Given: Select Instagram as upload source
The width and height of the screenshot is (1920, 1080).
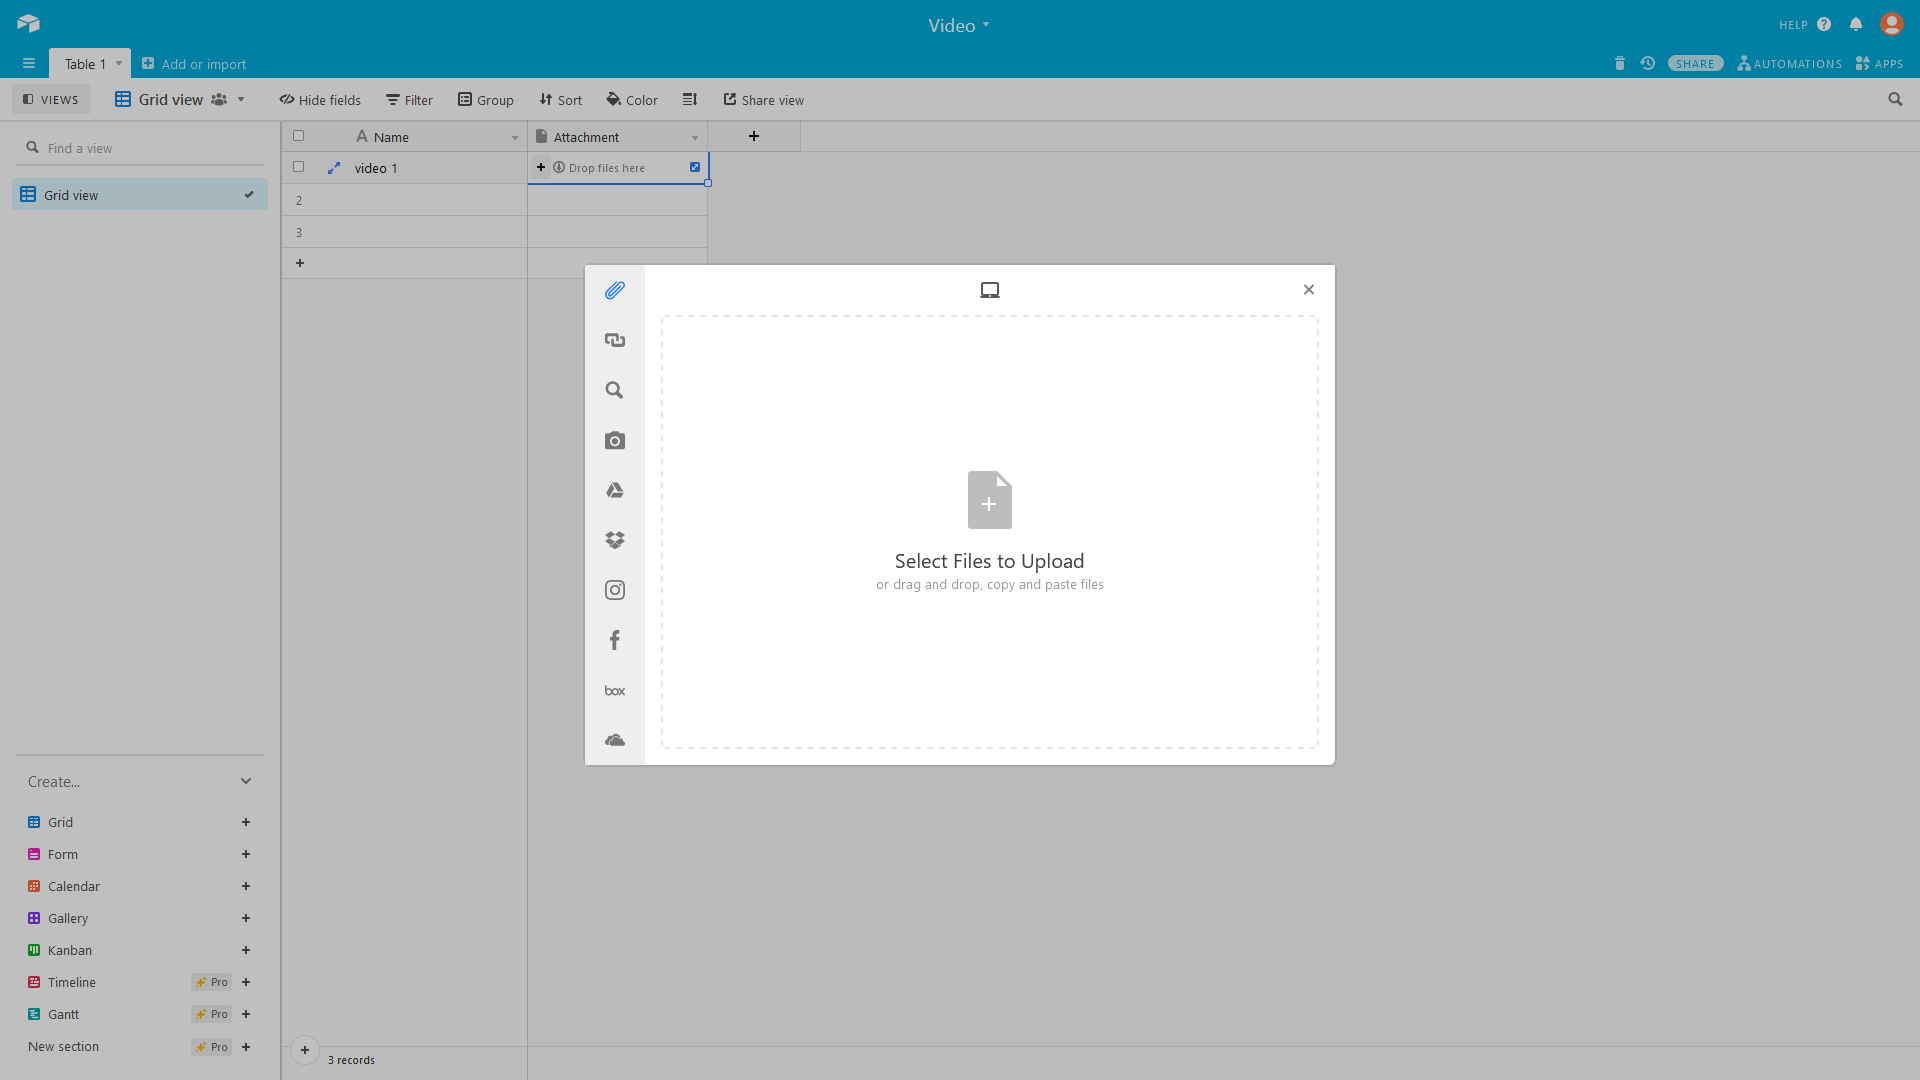Looking at the screenshot, I should tap(615, 590).
